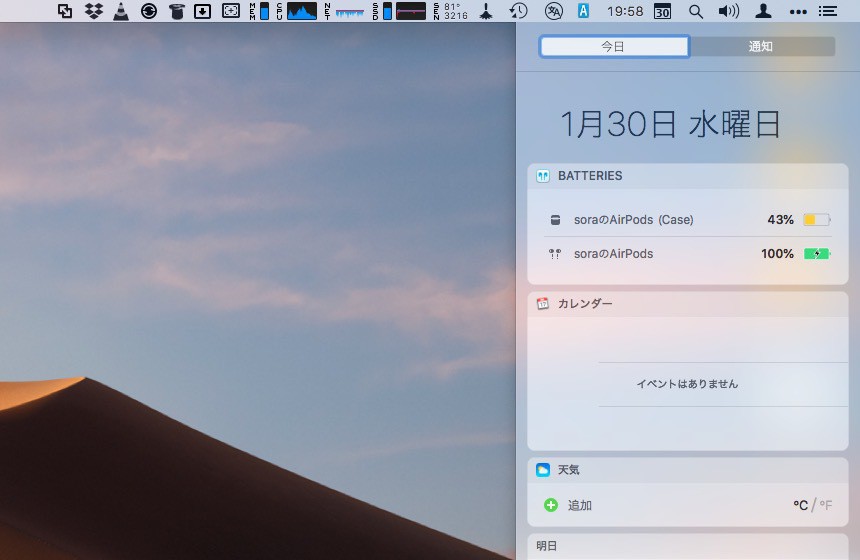Open the カレンダー widget header
Screen dimensions: 860x560
point(688,304)
